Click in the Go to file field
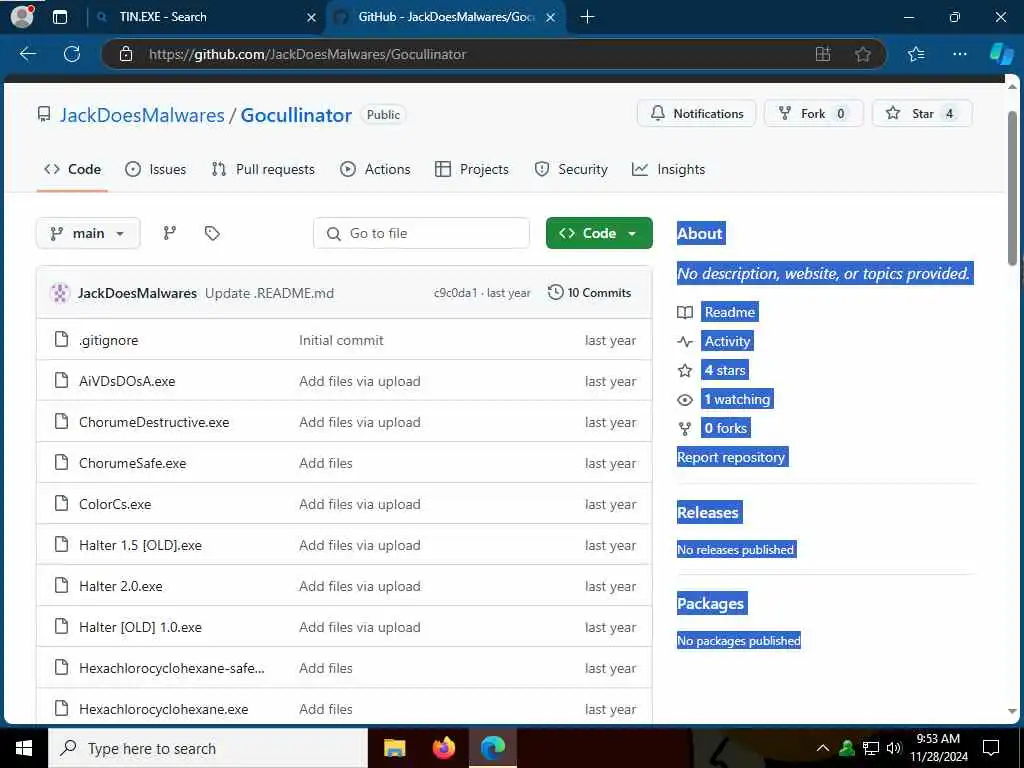The height and width of the screenshot is (768, 1024). pyautogui.click(x=421, y=233)
